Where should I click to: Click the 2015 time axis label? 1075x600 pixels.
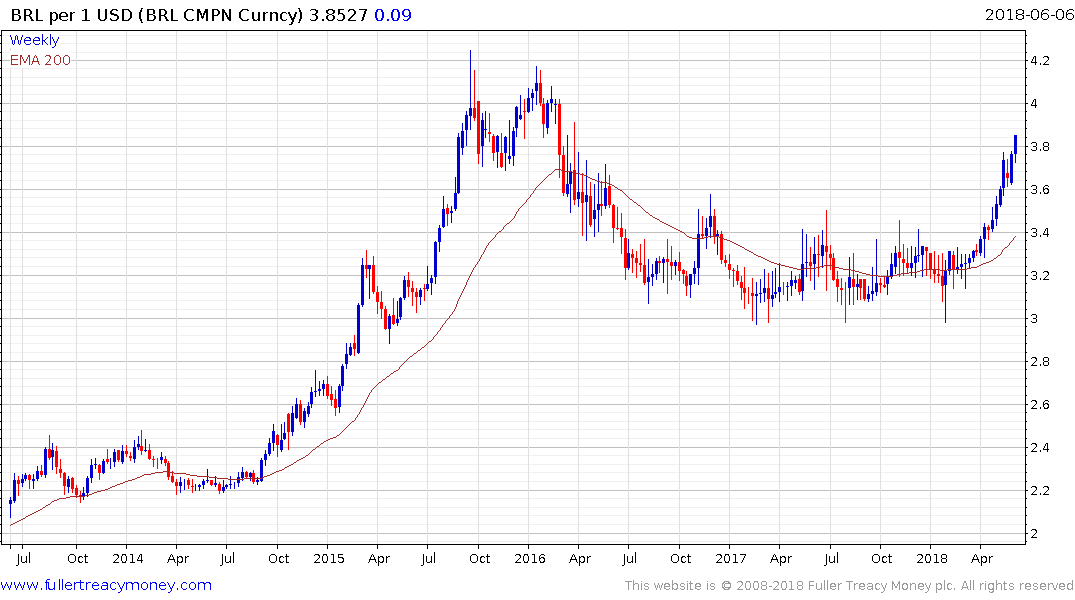(x=328, y=558)
